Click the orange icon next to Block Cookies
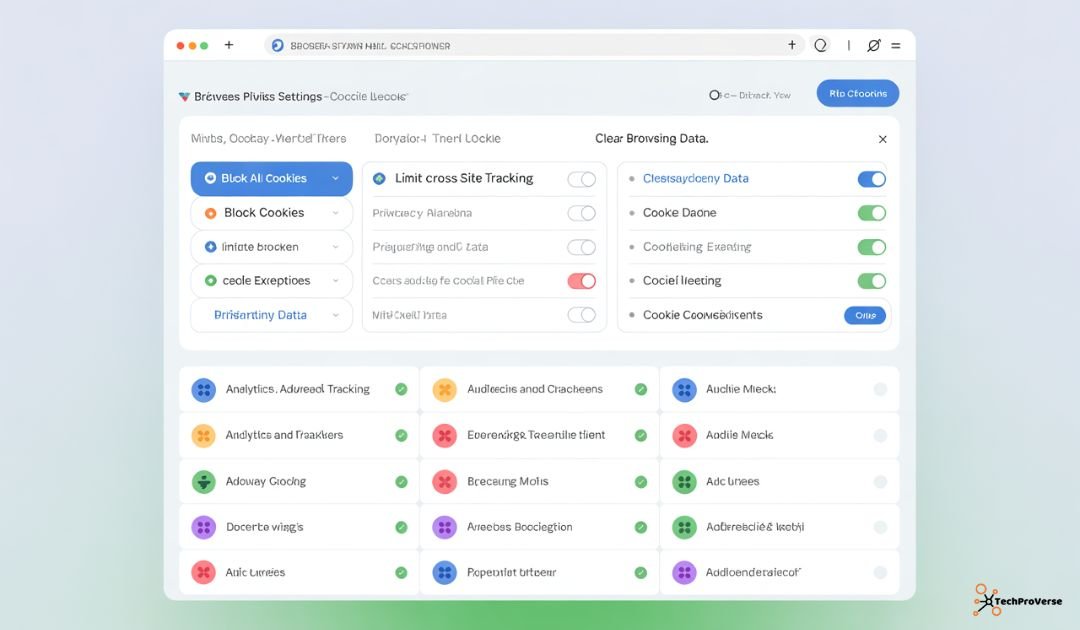 tap(208, 212)
